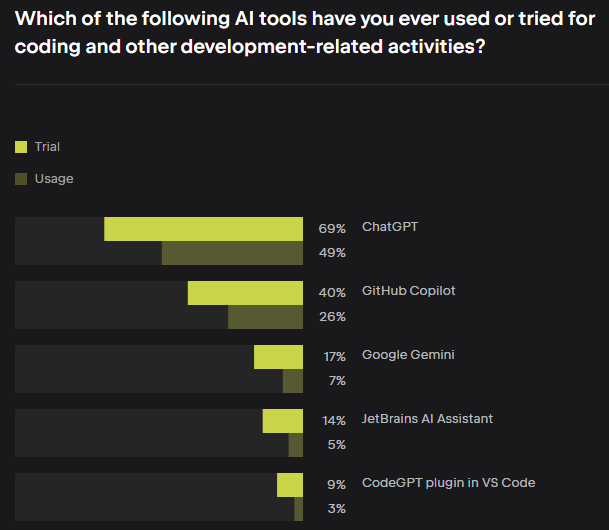Click the ChatGPT label
The image size is (609, 530).
click(390, 227)
